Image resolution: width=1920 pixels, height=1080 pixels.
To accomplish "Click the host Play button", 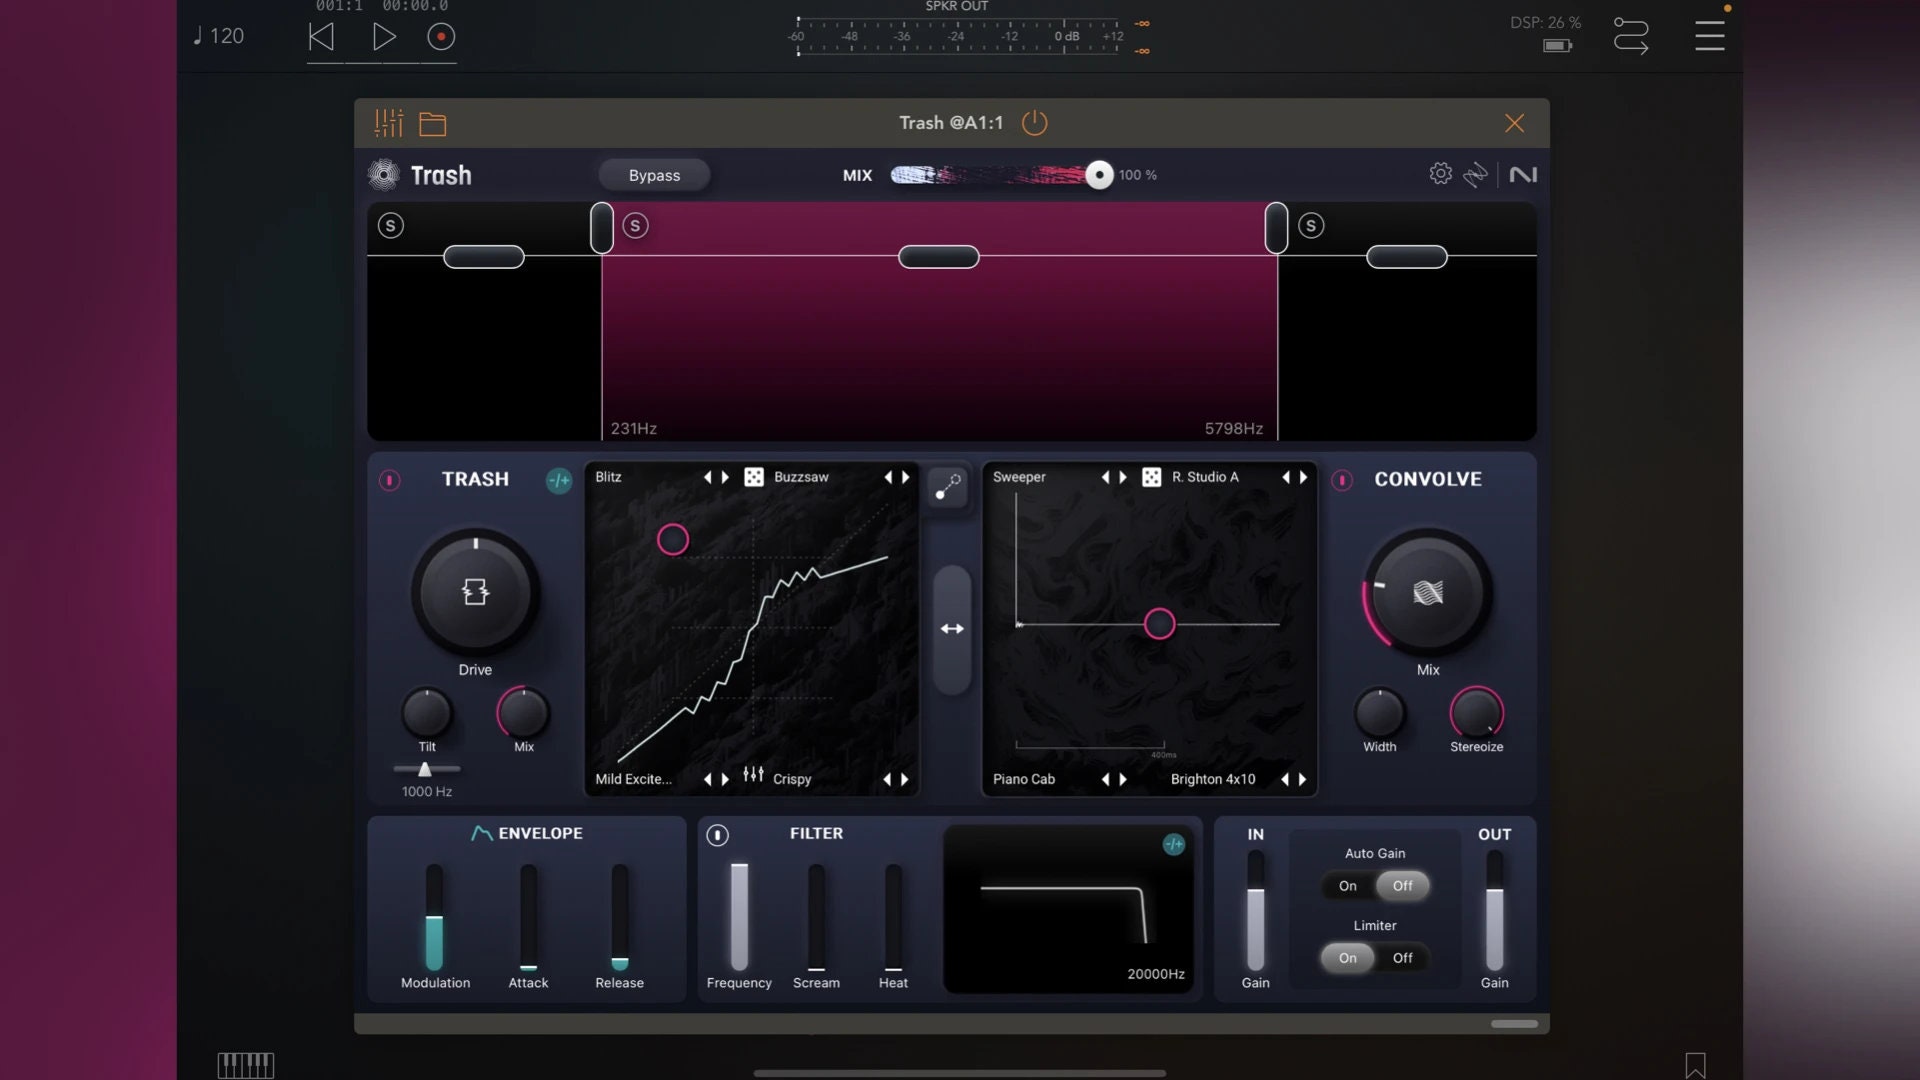I will click(x=384, y=37).
